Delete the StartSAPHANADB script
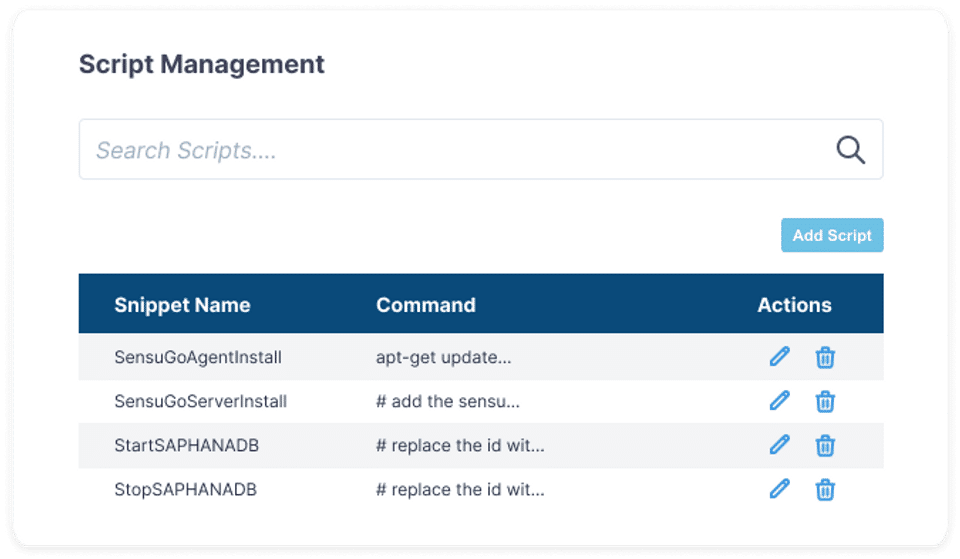960x559 pixels. coord(825,445)
